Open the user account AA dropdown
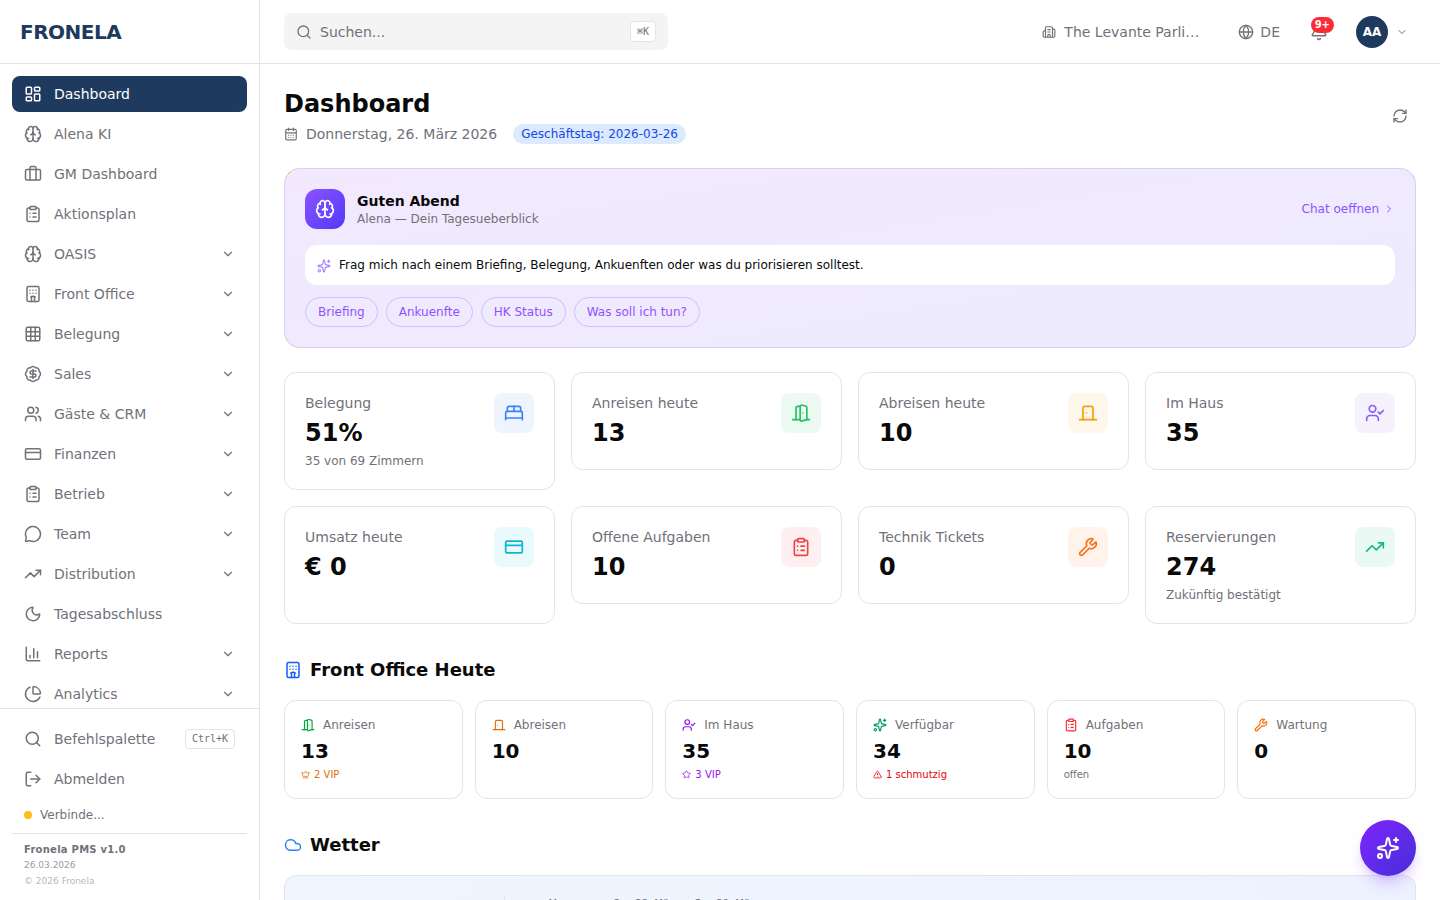The height and width of the screenshot is (900, 1440). 1371,31
